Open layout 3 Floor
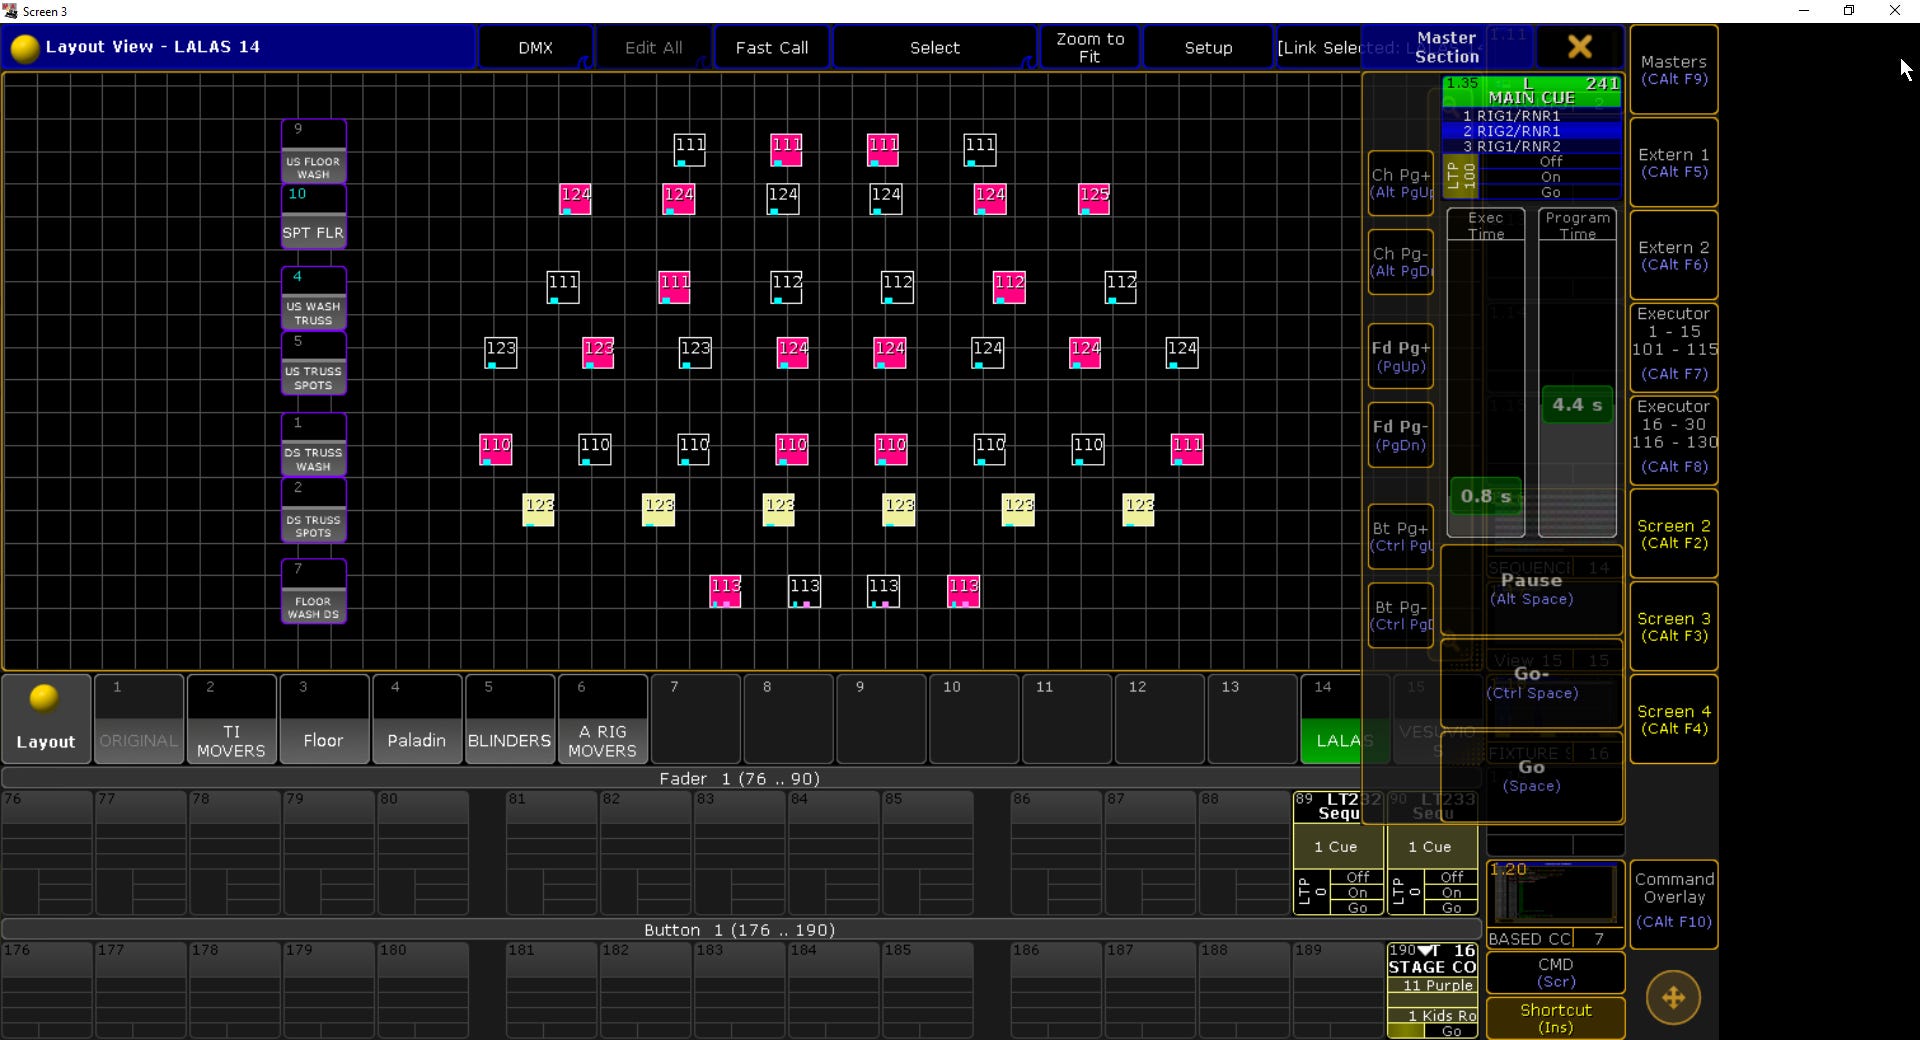The height and width of the screenshot is (1040, 1920). coord(323,719)
